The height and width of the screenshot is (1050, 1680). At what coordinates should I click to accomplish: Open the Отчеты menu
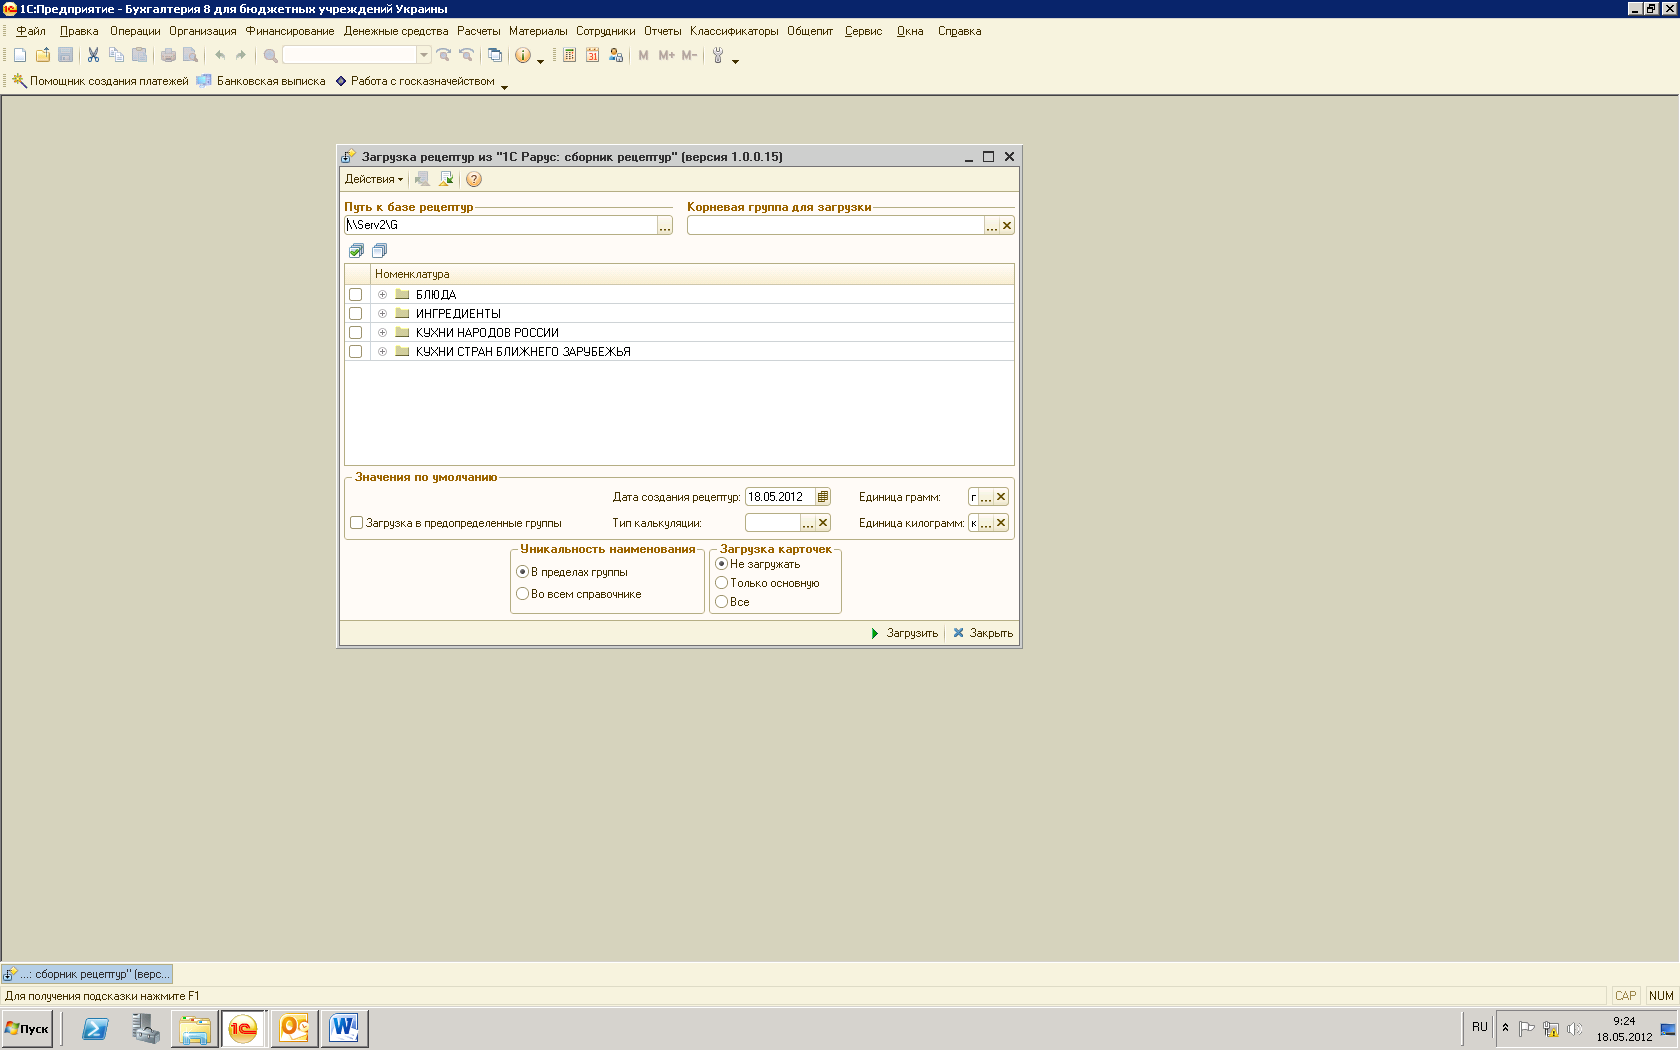coord(662,31)
